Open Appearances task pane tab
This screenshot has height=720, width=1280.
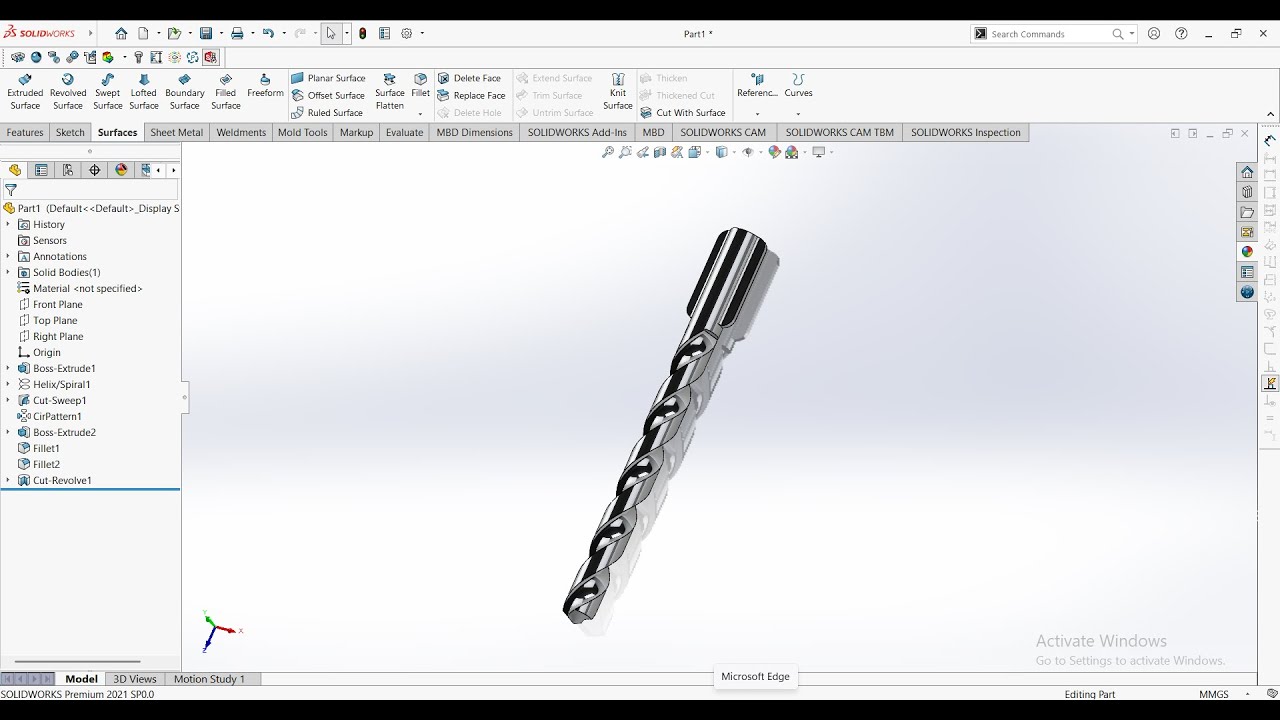[x=1247, y=252]
